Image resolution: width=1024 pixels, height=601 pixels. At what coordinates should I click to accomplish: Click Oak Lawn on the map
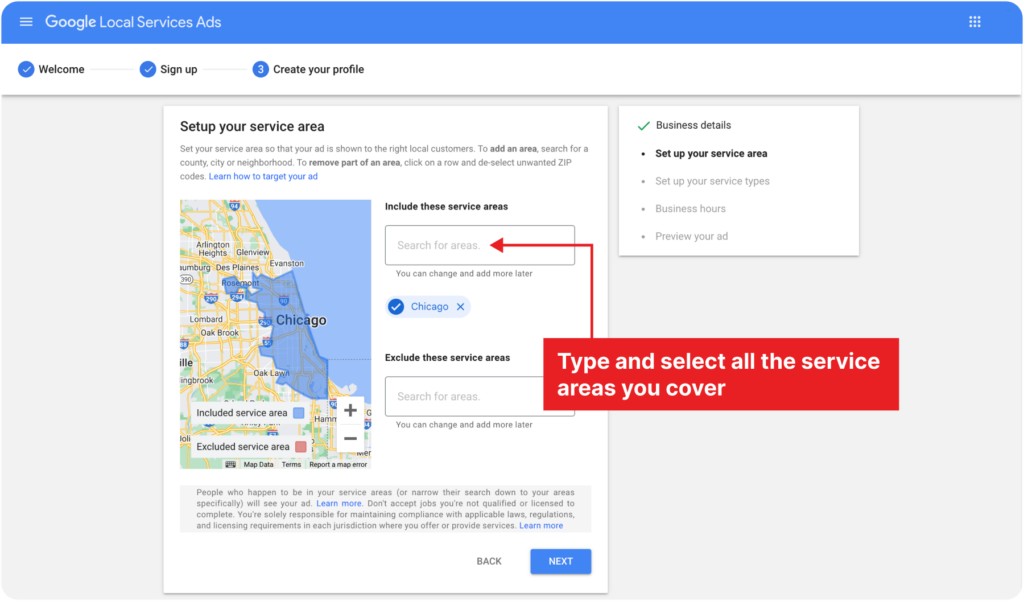pyautogui.click(x=271, y=373)
